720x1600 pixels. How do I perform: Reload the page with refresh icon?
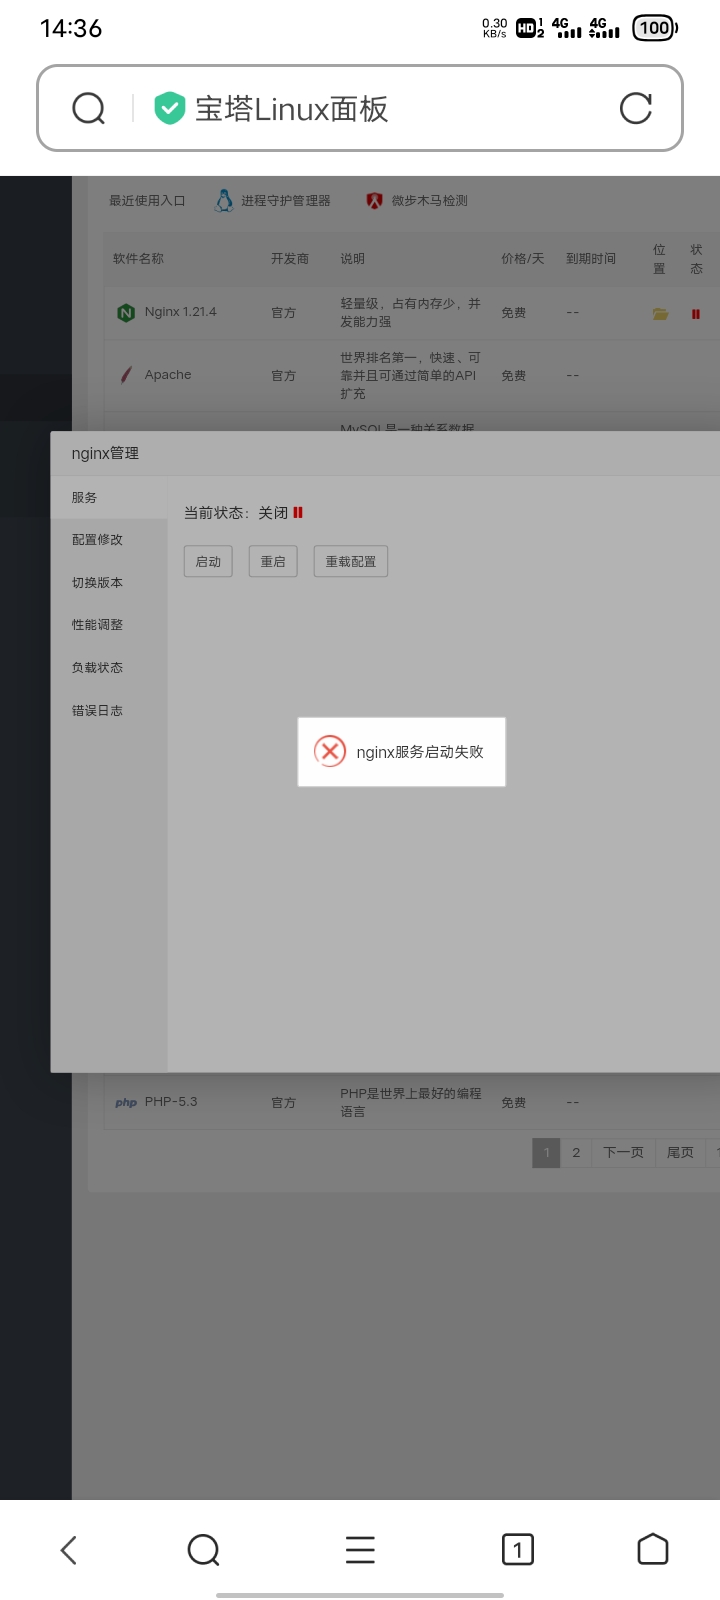point(636,108)
